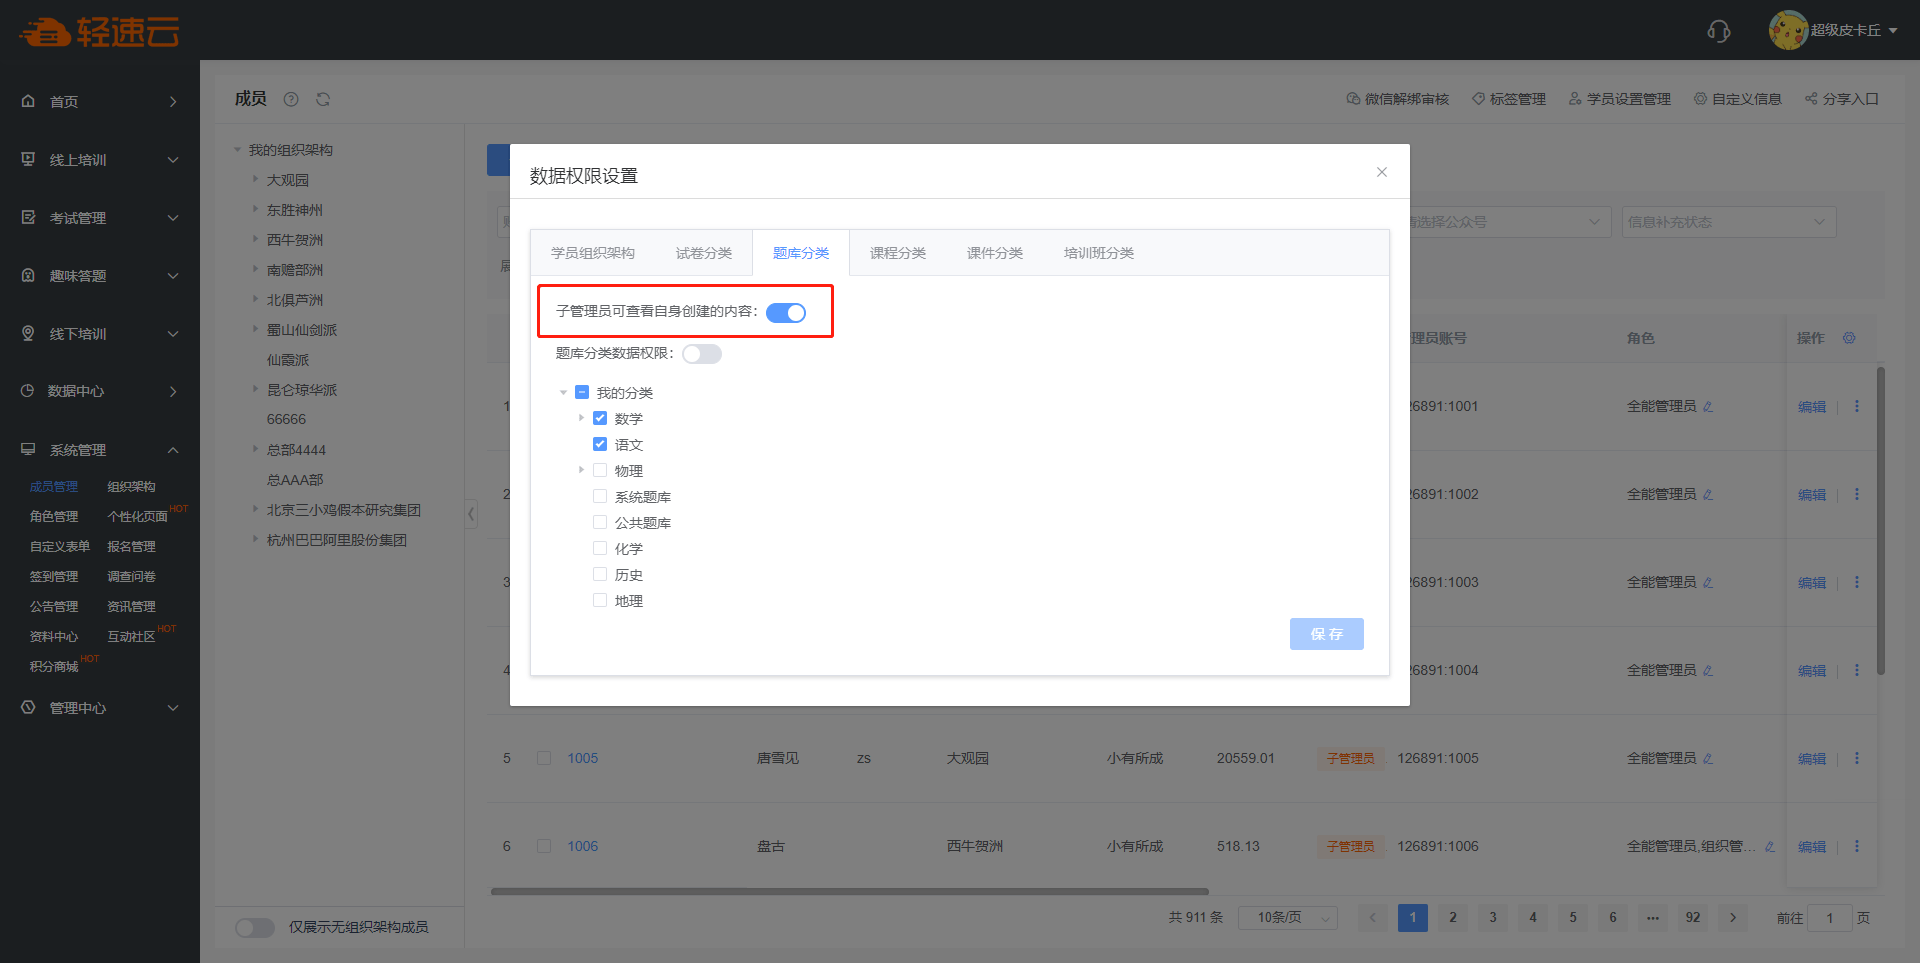Open member 1005 link

[582, 759]
